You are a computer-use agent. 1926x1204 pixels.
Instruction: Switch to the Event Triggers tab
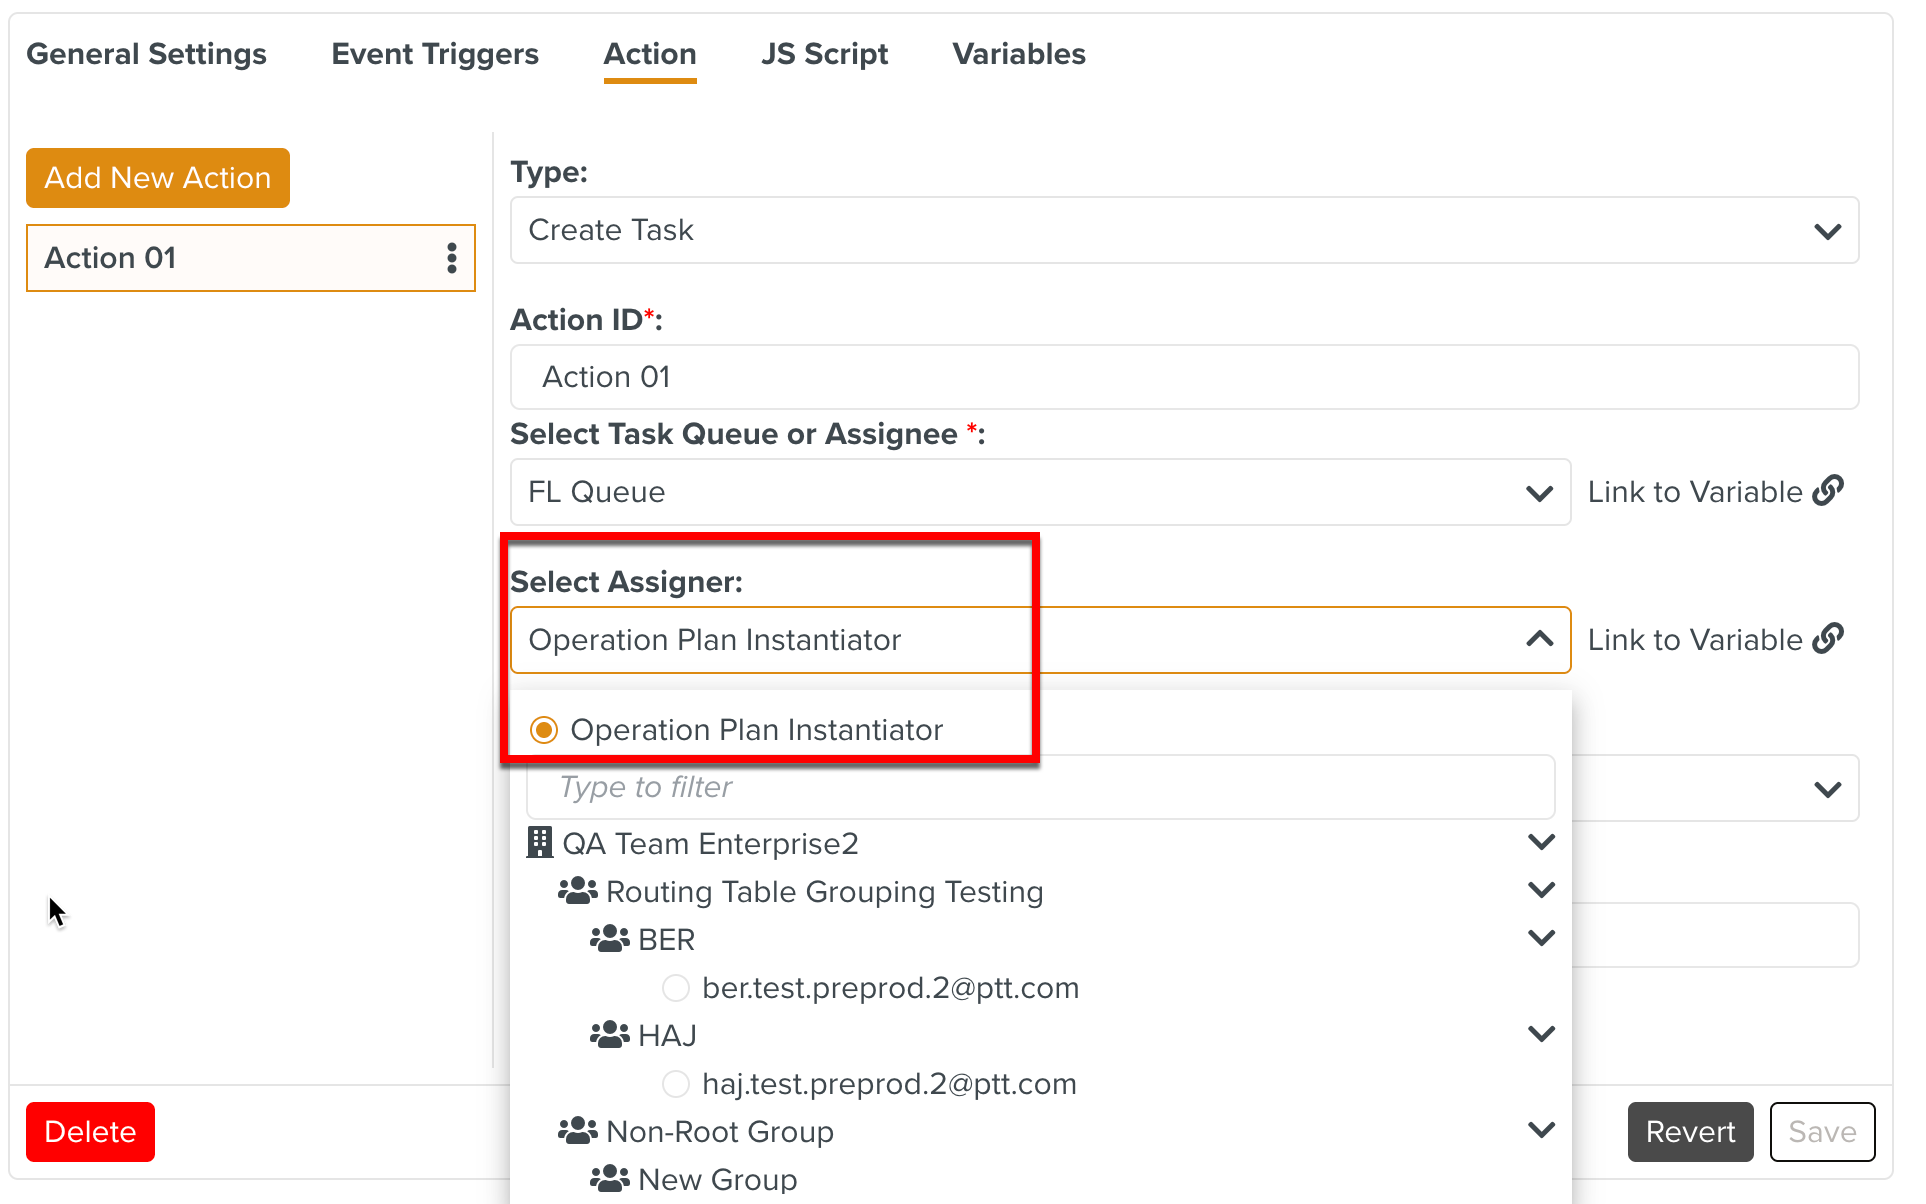[435, 54]
